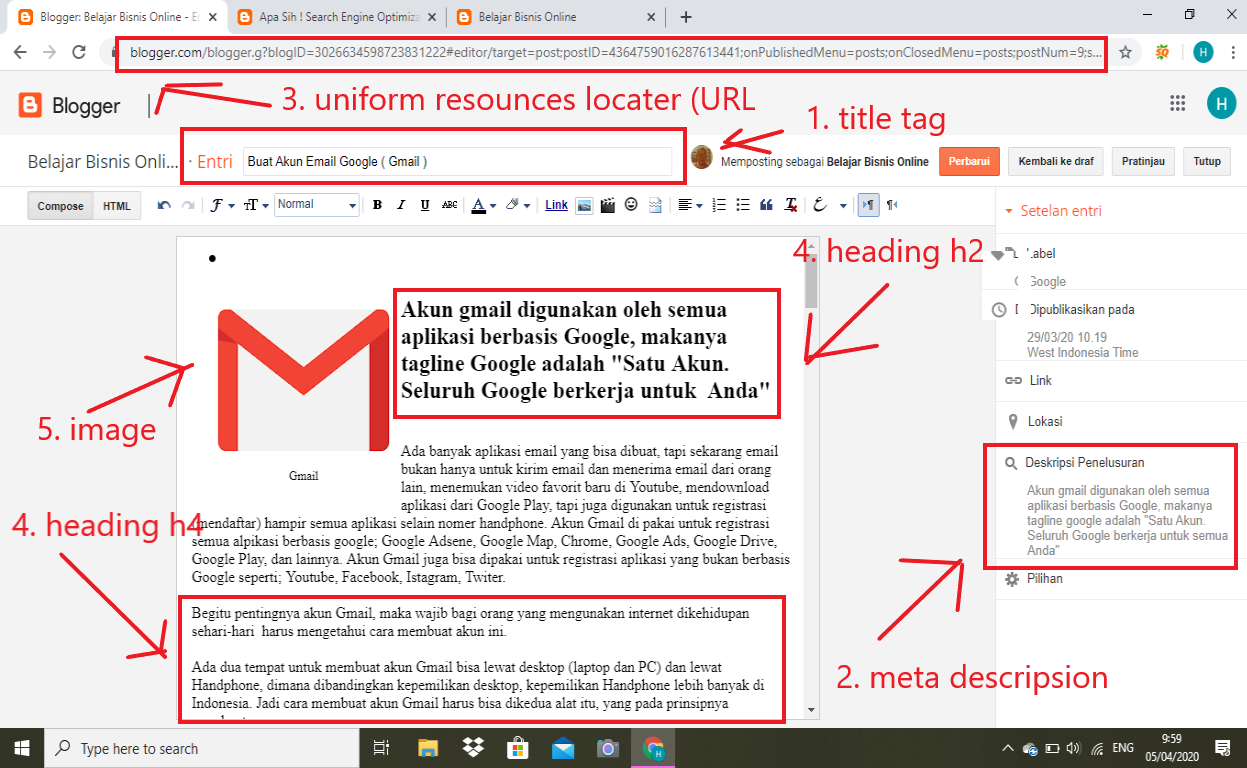Insert a video into the post
The width and height of the screenshot is (1247, 768).
pyautogui.click(x=607, y=204)
